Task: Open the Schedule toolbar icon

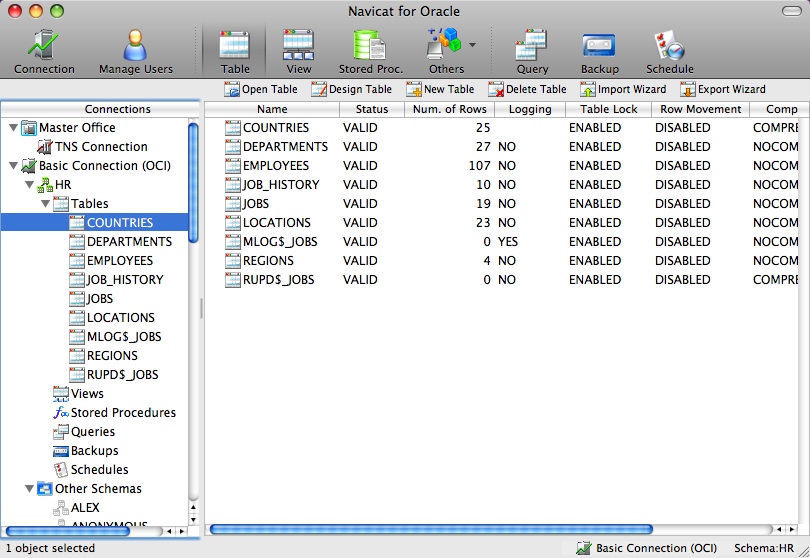Action: [669, 52]
